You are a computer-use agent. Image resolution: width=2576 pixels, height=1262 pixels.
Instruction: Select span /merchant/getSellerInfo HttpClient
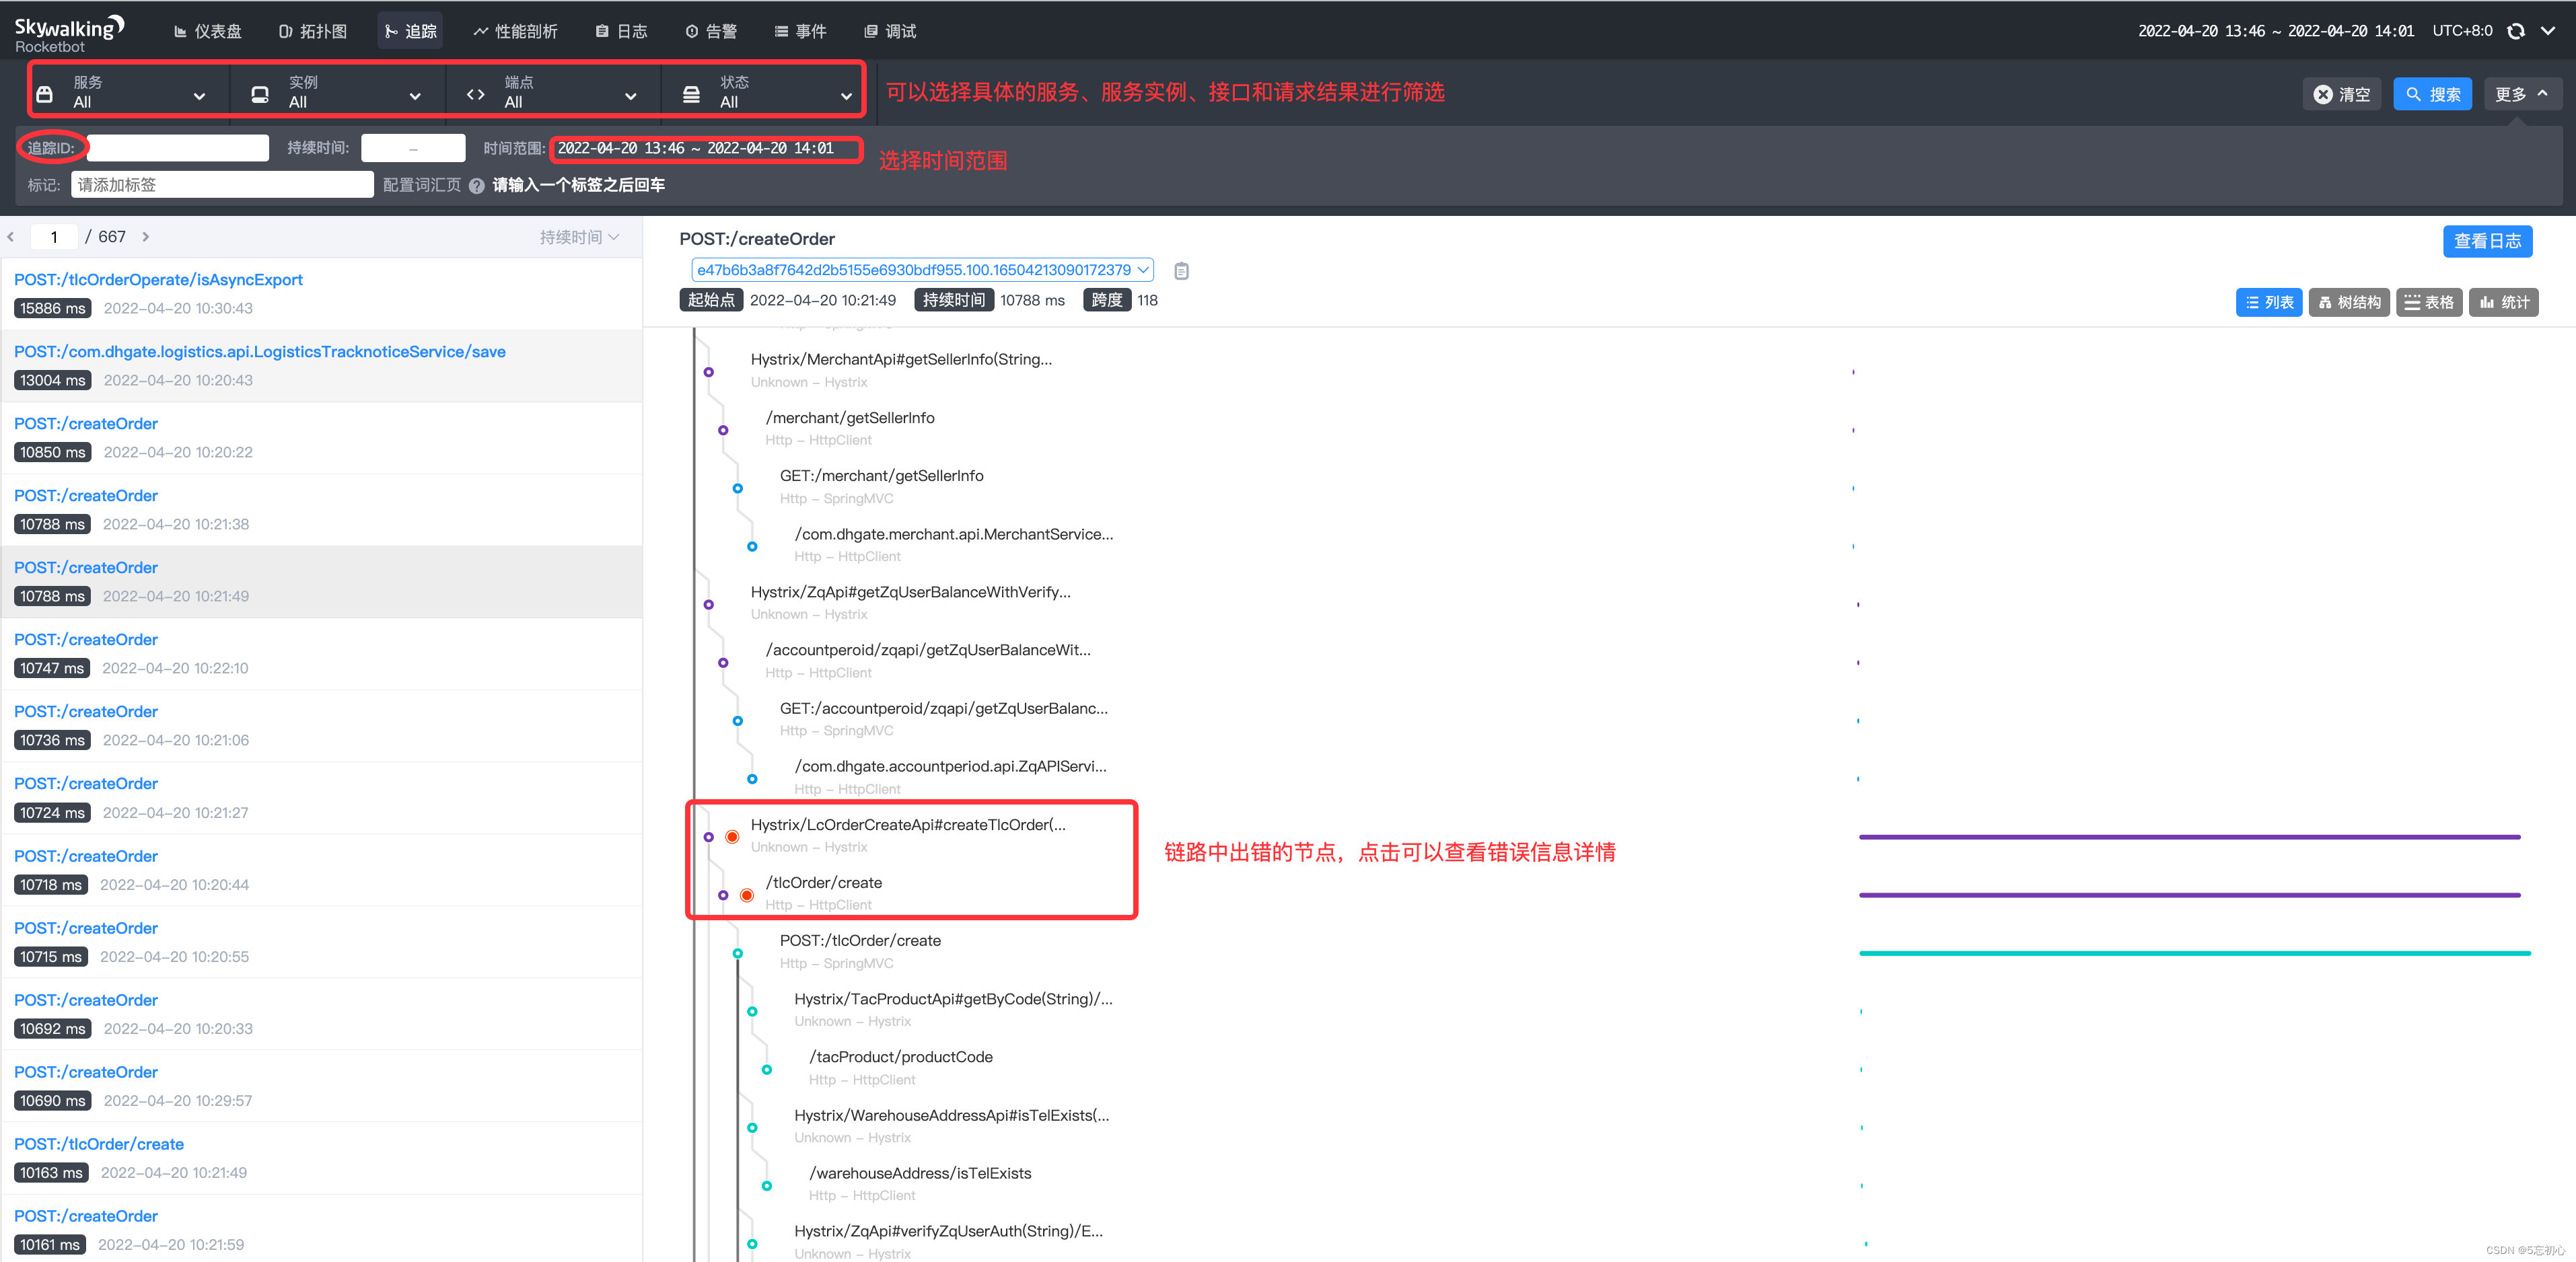pos(850,418)
